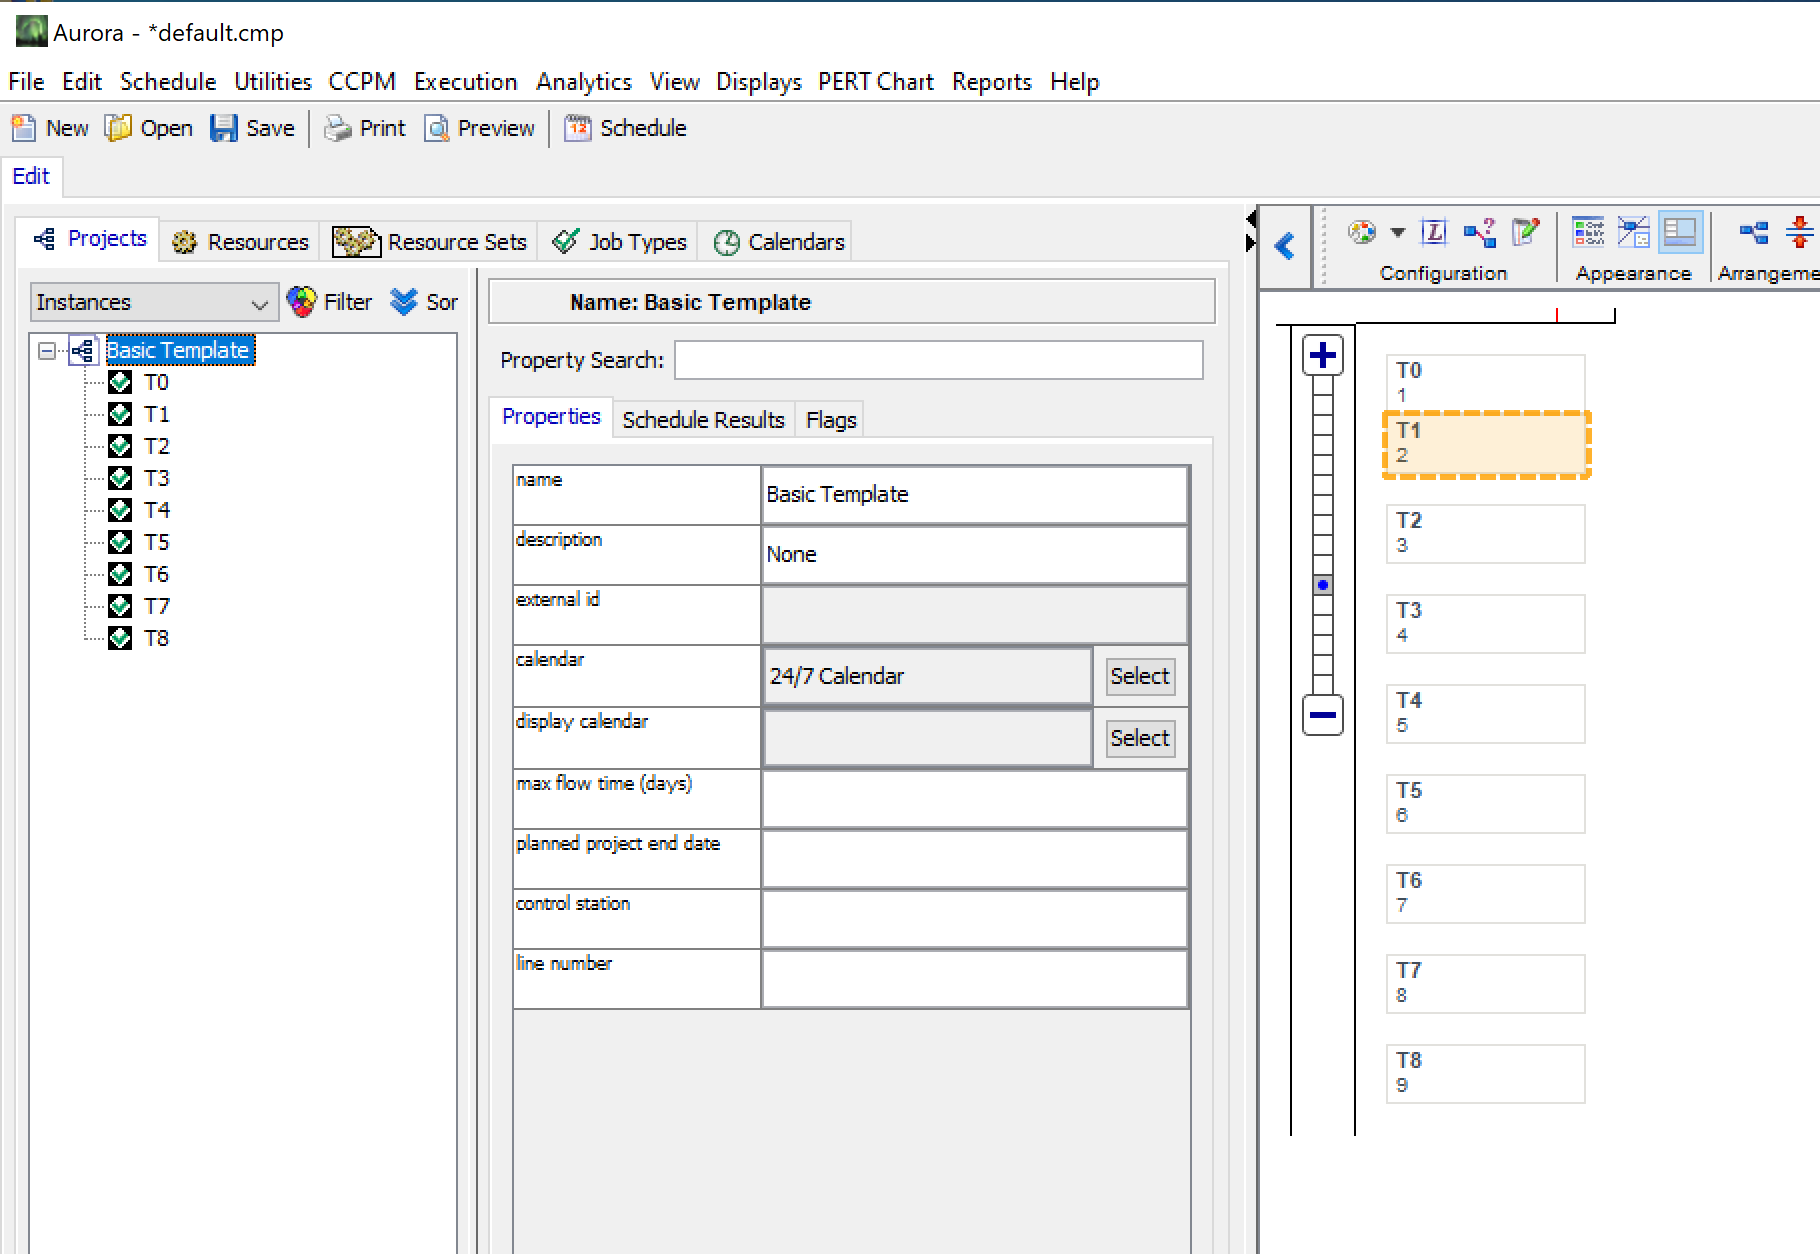Switch to the Schedule Results tab
1820x1254 pixels.
coord(703,420)
